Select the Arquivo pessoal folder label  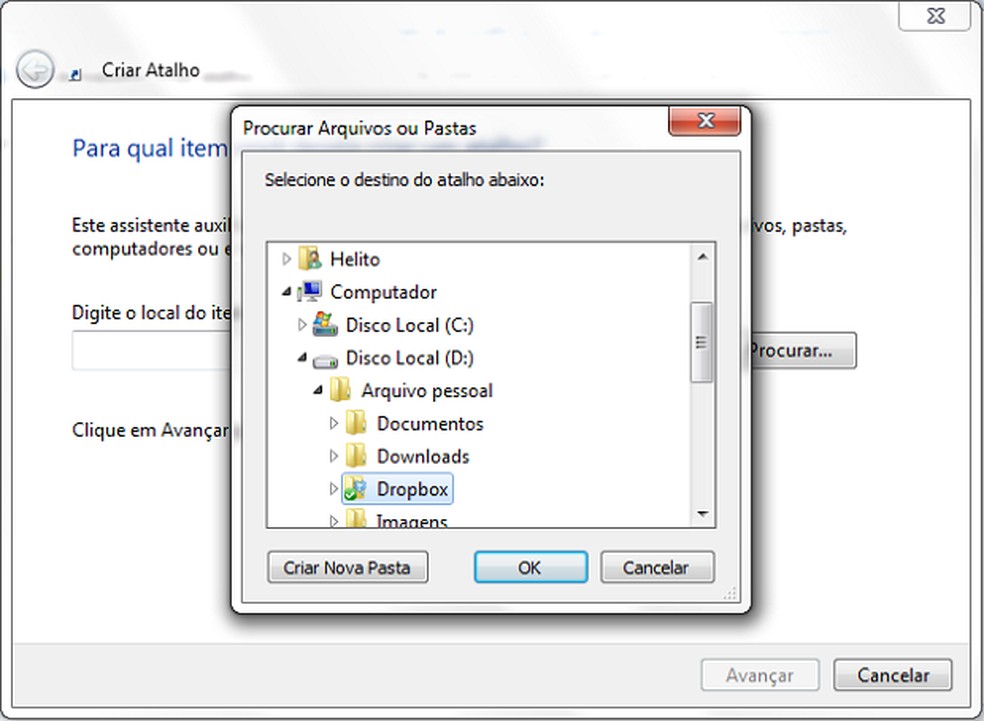point(427,390)
